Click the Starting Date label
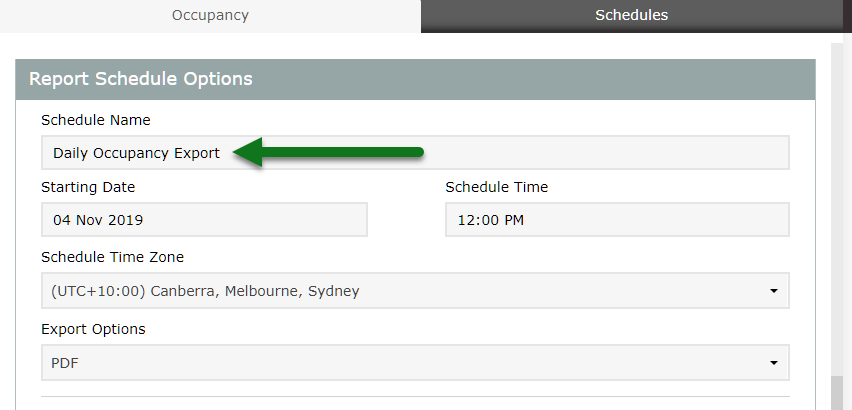Screen dimensions: 852x410 click(88, 187)
